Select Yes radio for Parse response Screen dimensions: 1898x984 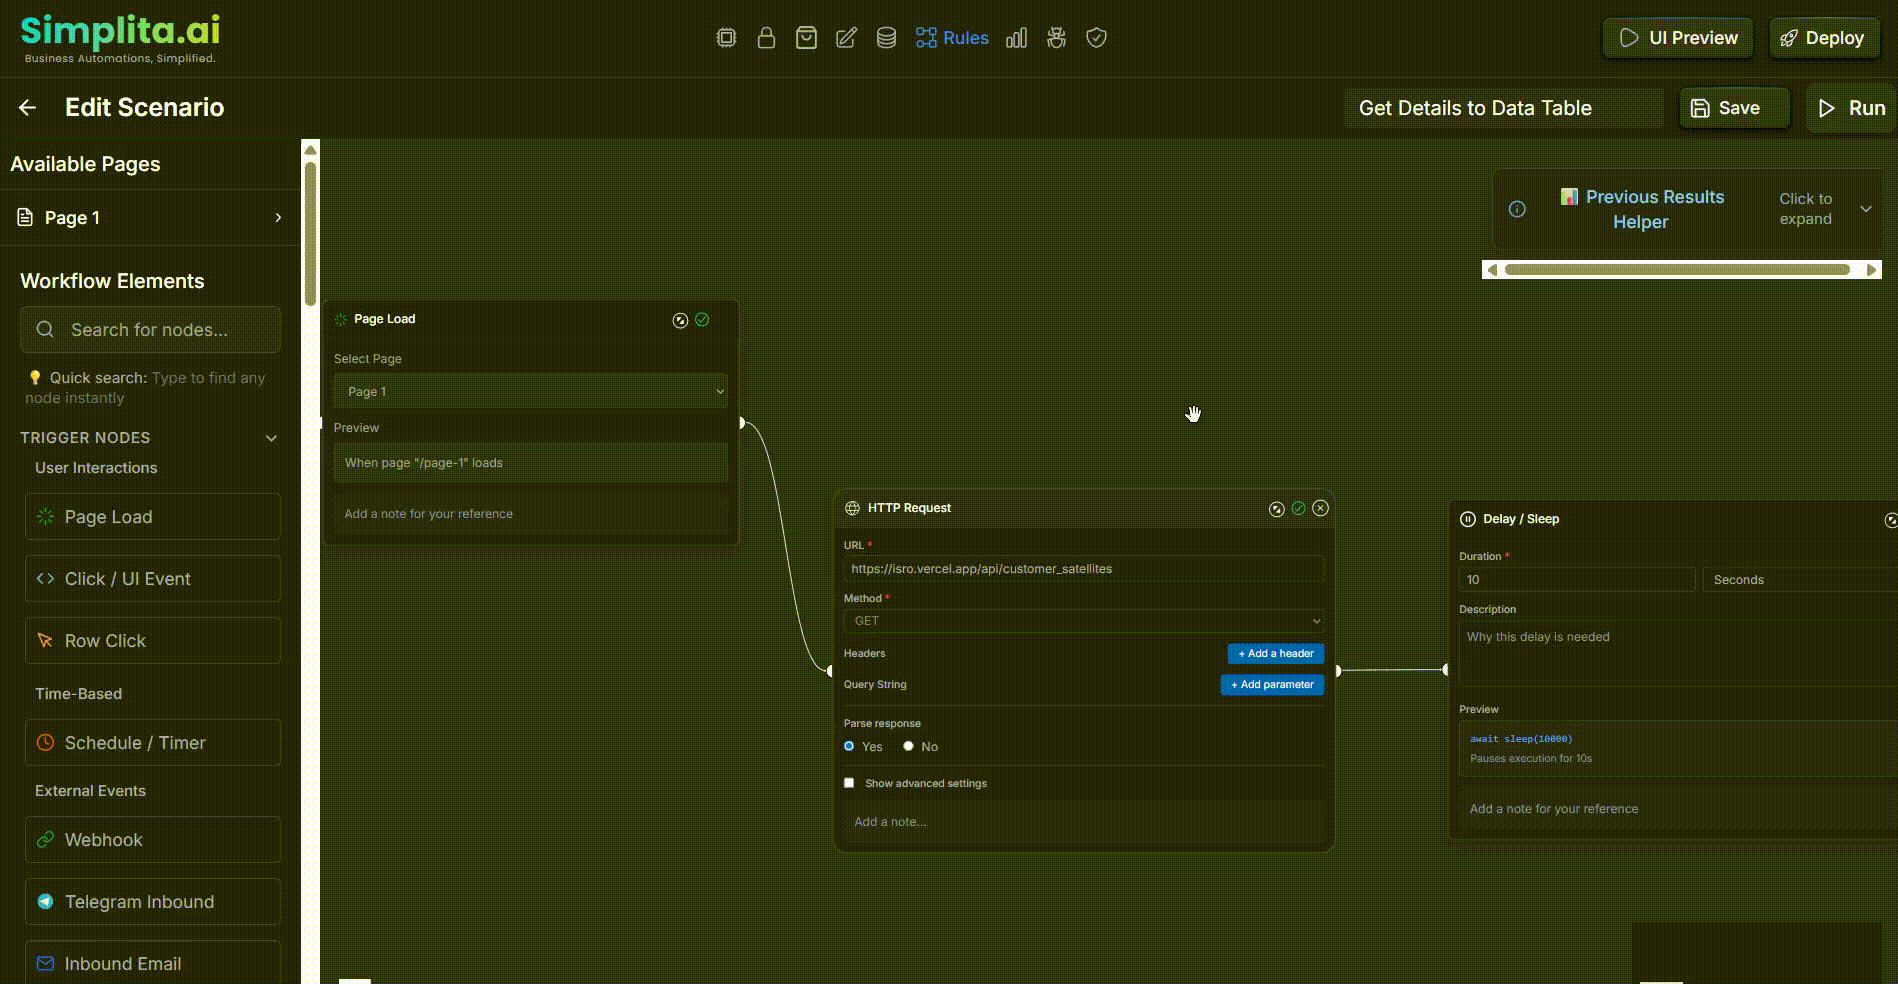pyautogui.click(x=849, y=746)
